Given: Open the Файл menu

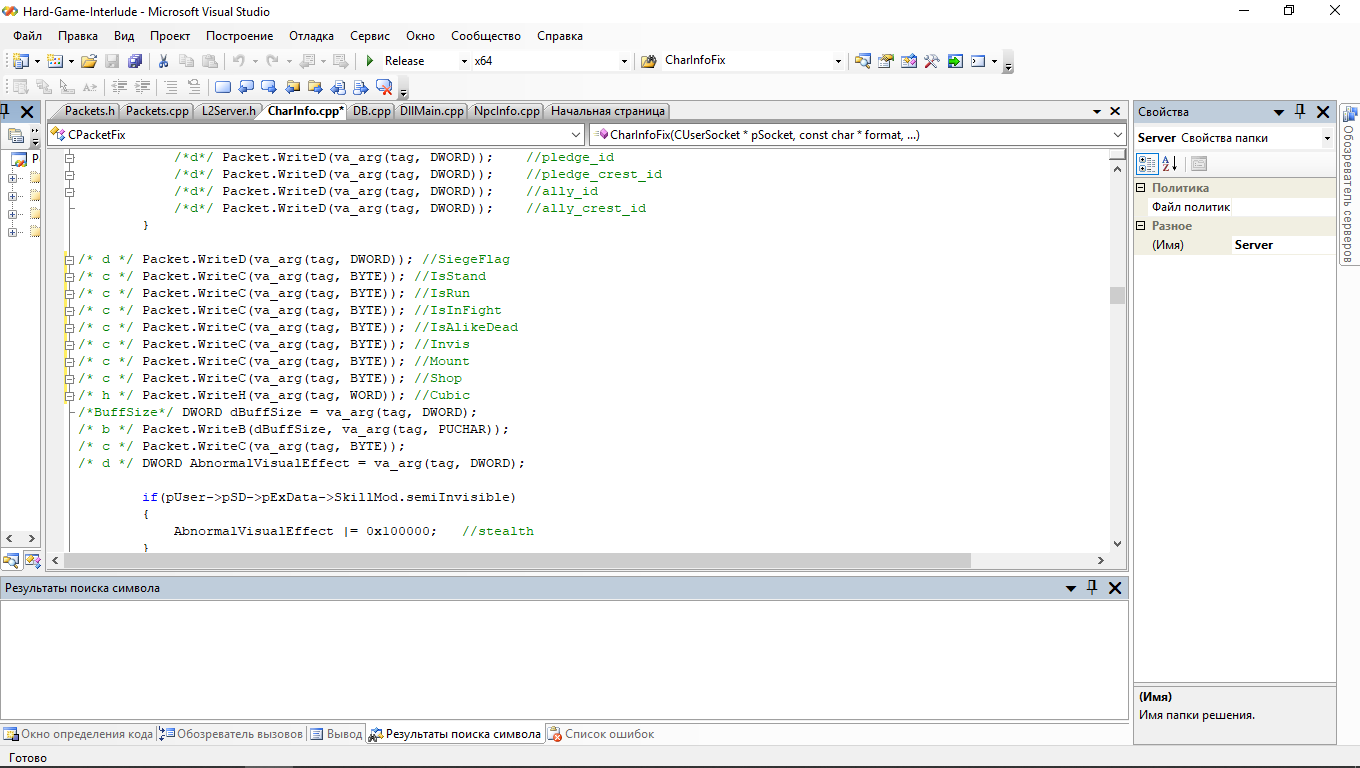Looking at the screenshot, I should point(27,36).
